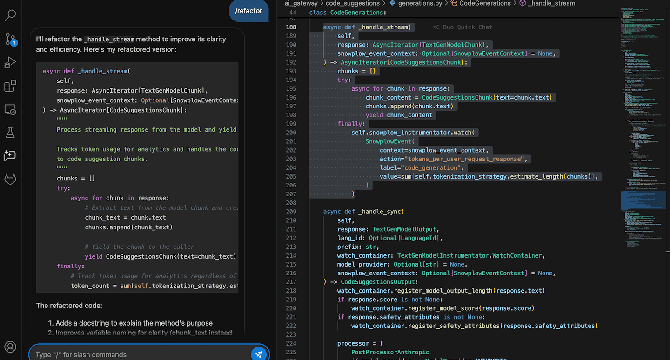
Task: Open the Remote Explorer view icon
Action: click(10, 109)
